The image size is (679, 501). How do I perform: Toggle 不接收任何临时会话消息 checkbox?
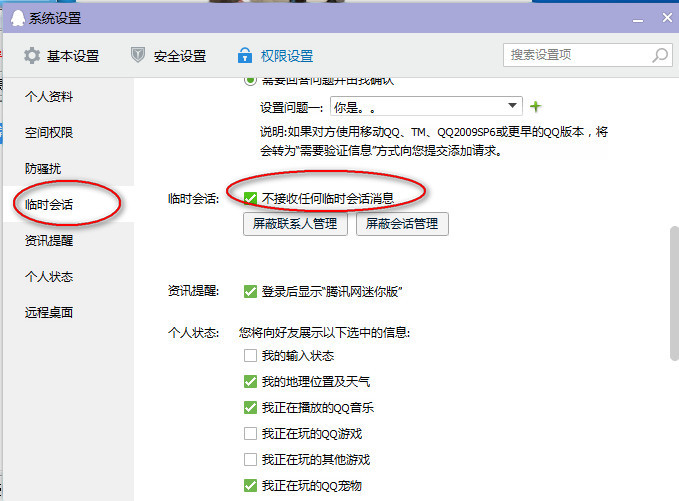point(250,198)
